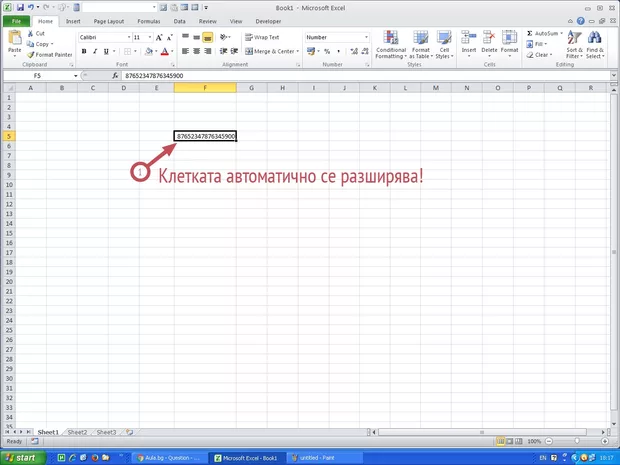
Task: Decrease indent icon
Action: (223, 51)
